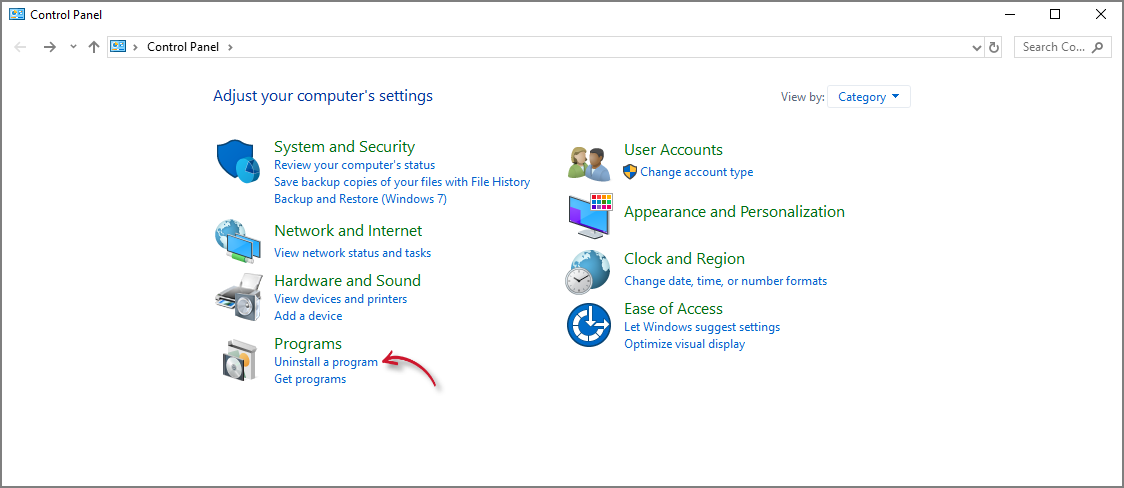
Task: Click the System and Security shield icon
Action: (237, 162)
